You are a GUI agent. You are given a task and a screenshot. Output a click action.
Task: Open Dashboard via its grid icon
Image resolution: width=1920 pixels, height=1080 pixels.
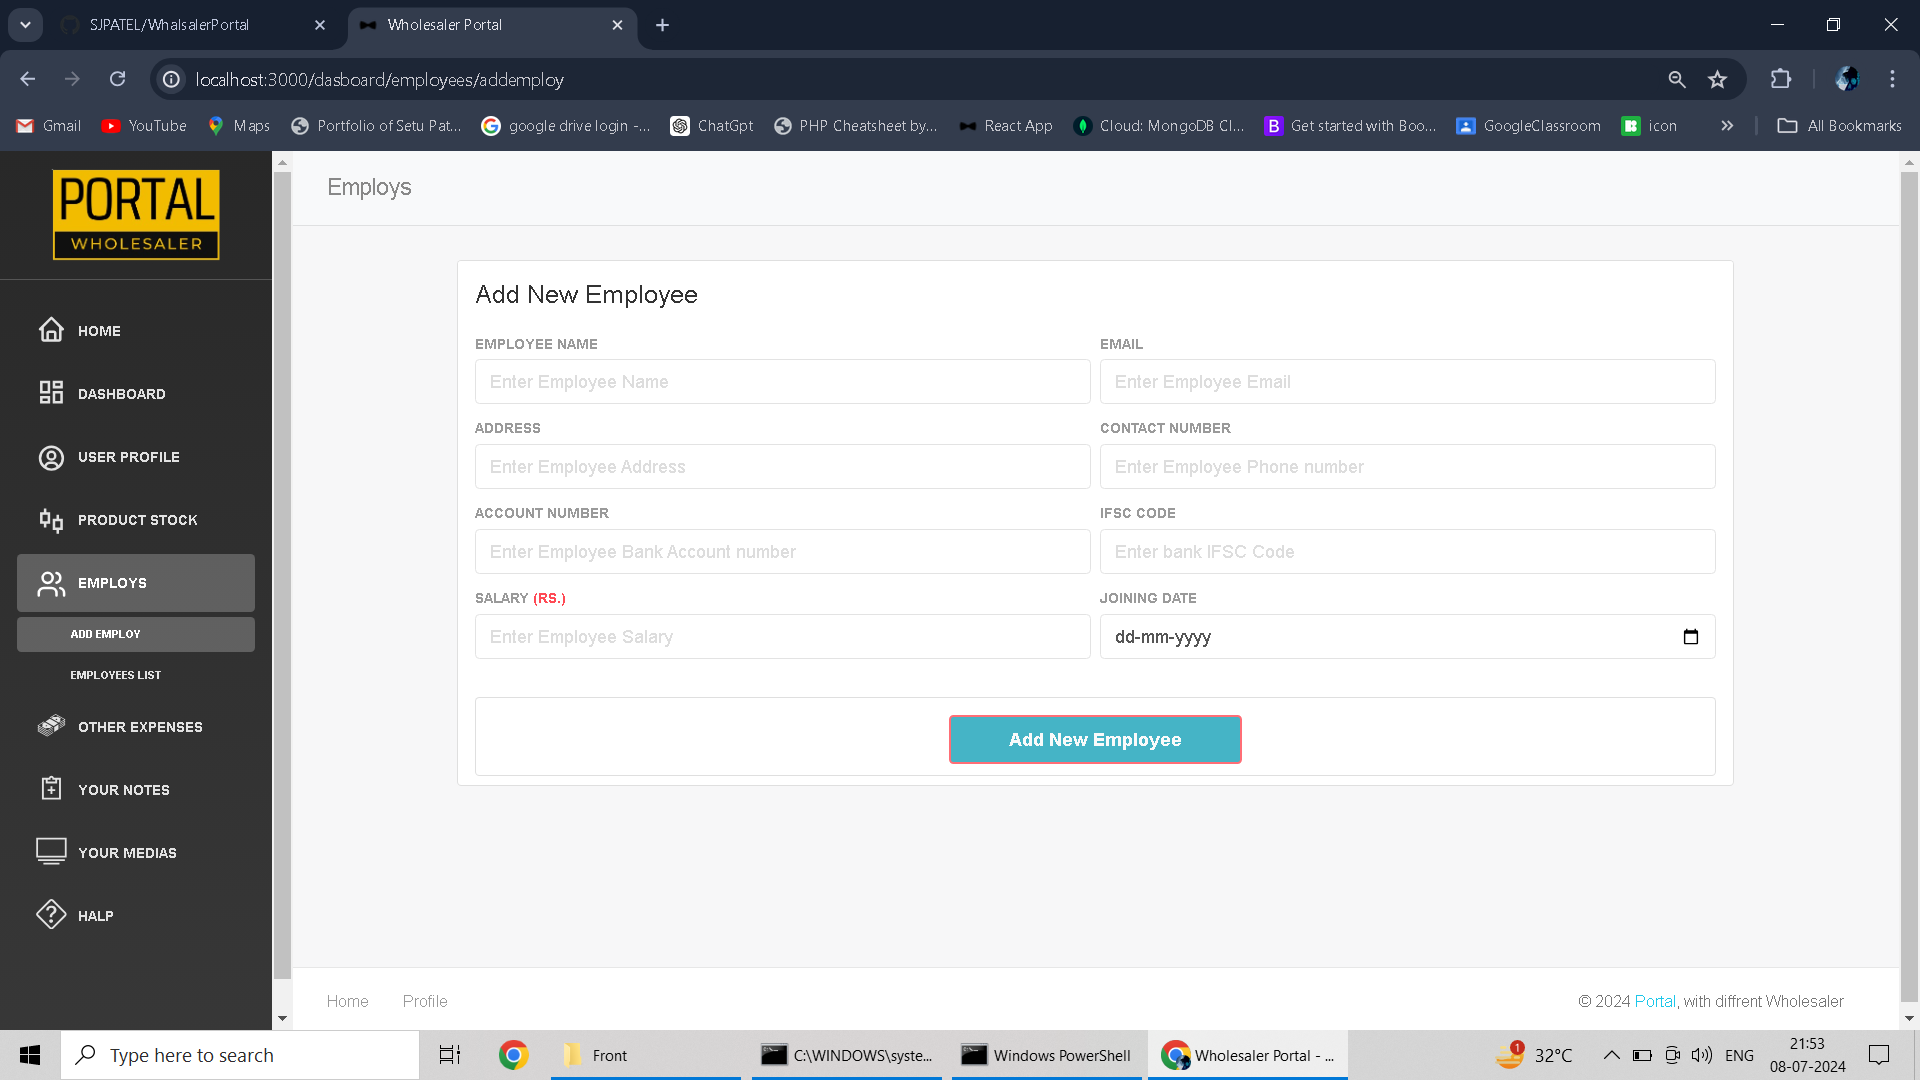click(x=51, y=393)
